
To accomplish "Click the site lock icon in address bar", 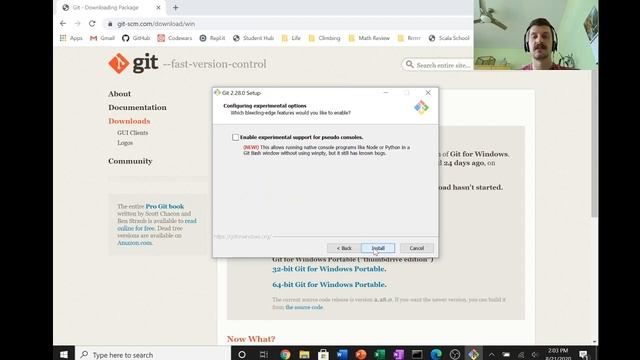I will click(110, 24).
